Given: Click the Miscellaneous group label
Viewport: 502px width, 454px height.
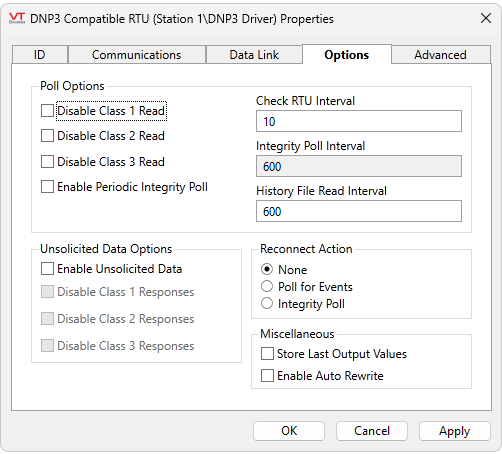Looking at the screenshot, I should 297,334.
